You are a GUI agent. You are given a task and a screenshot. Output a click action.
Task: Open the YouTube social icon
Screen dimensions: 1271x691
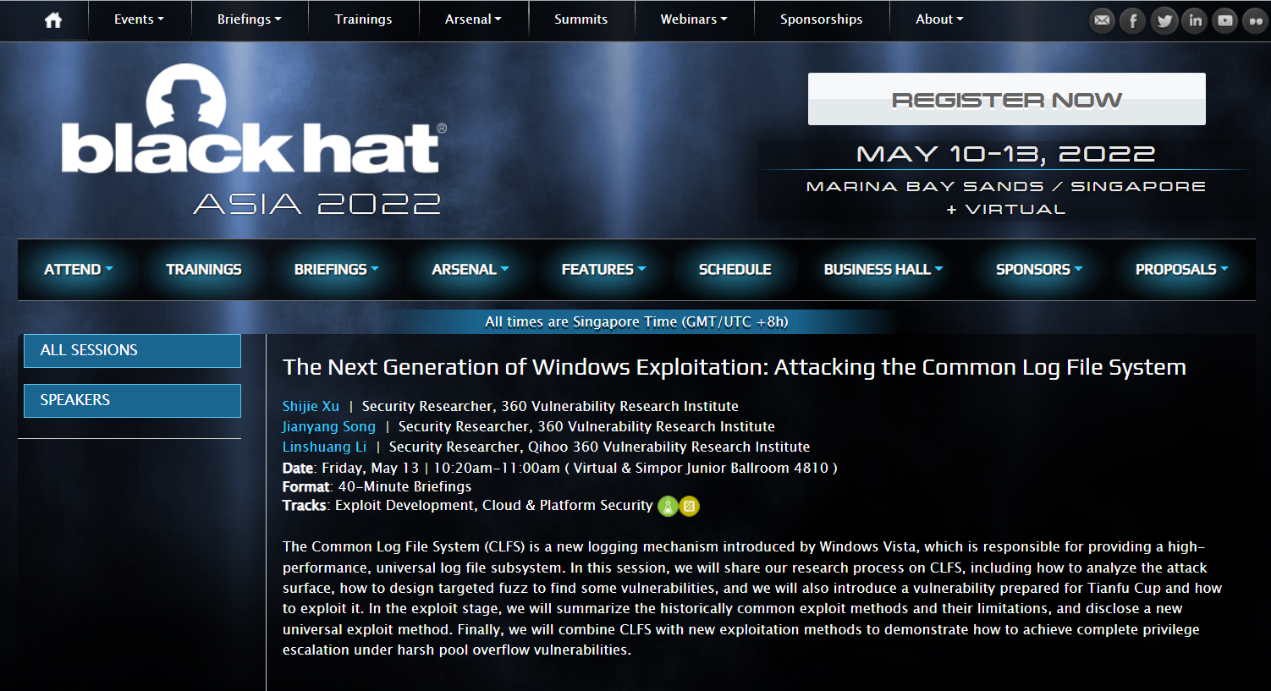[1224, 20]
